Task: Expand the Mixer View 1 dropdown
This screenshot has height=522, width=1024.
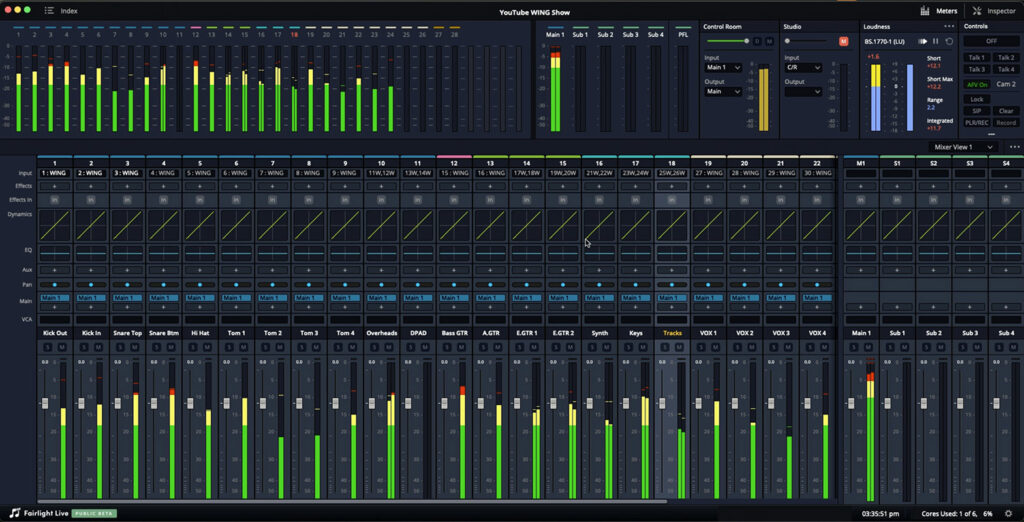Action: pos(963,147)
